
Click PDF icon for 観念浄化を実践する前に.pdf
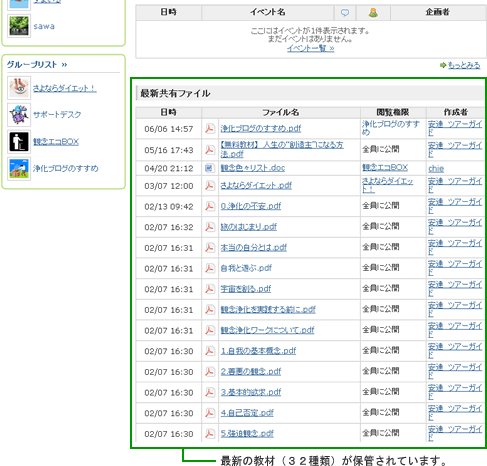click(x=210, y=309)
